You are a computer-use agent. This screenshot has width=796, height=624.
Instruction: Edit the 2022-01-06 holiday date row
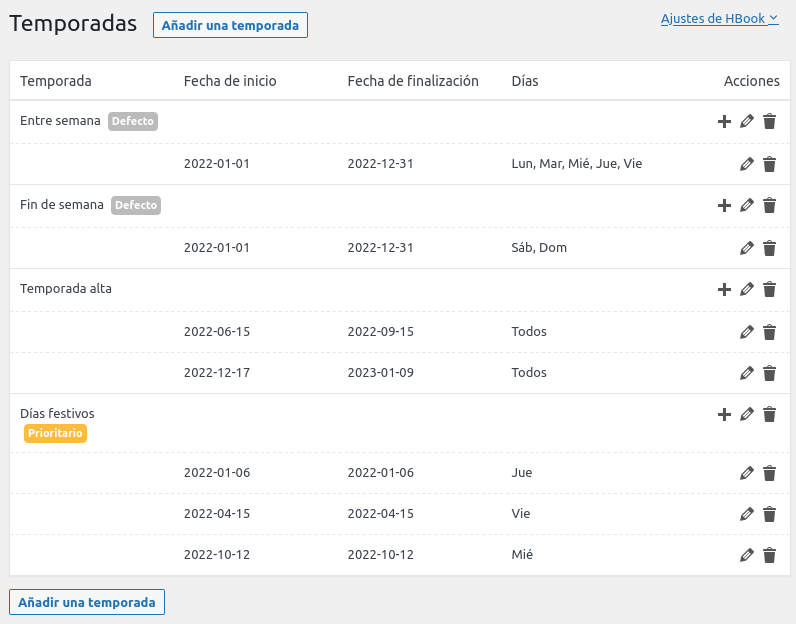[747, 473]
